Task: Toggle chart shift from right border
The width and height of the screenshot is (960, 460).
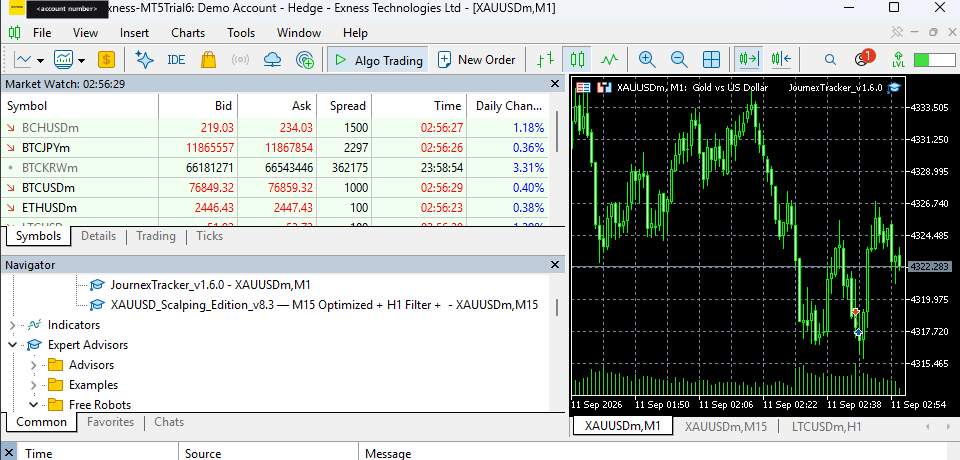Action: coord(781,60)
